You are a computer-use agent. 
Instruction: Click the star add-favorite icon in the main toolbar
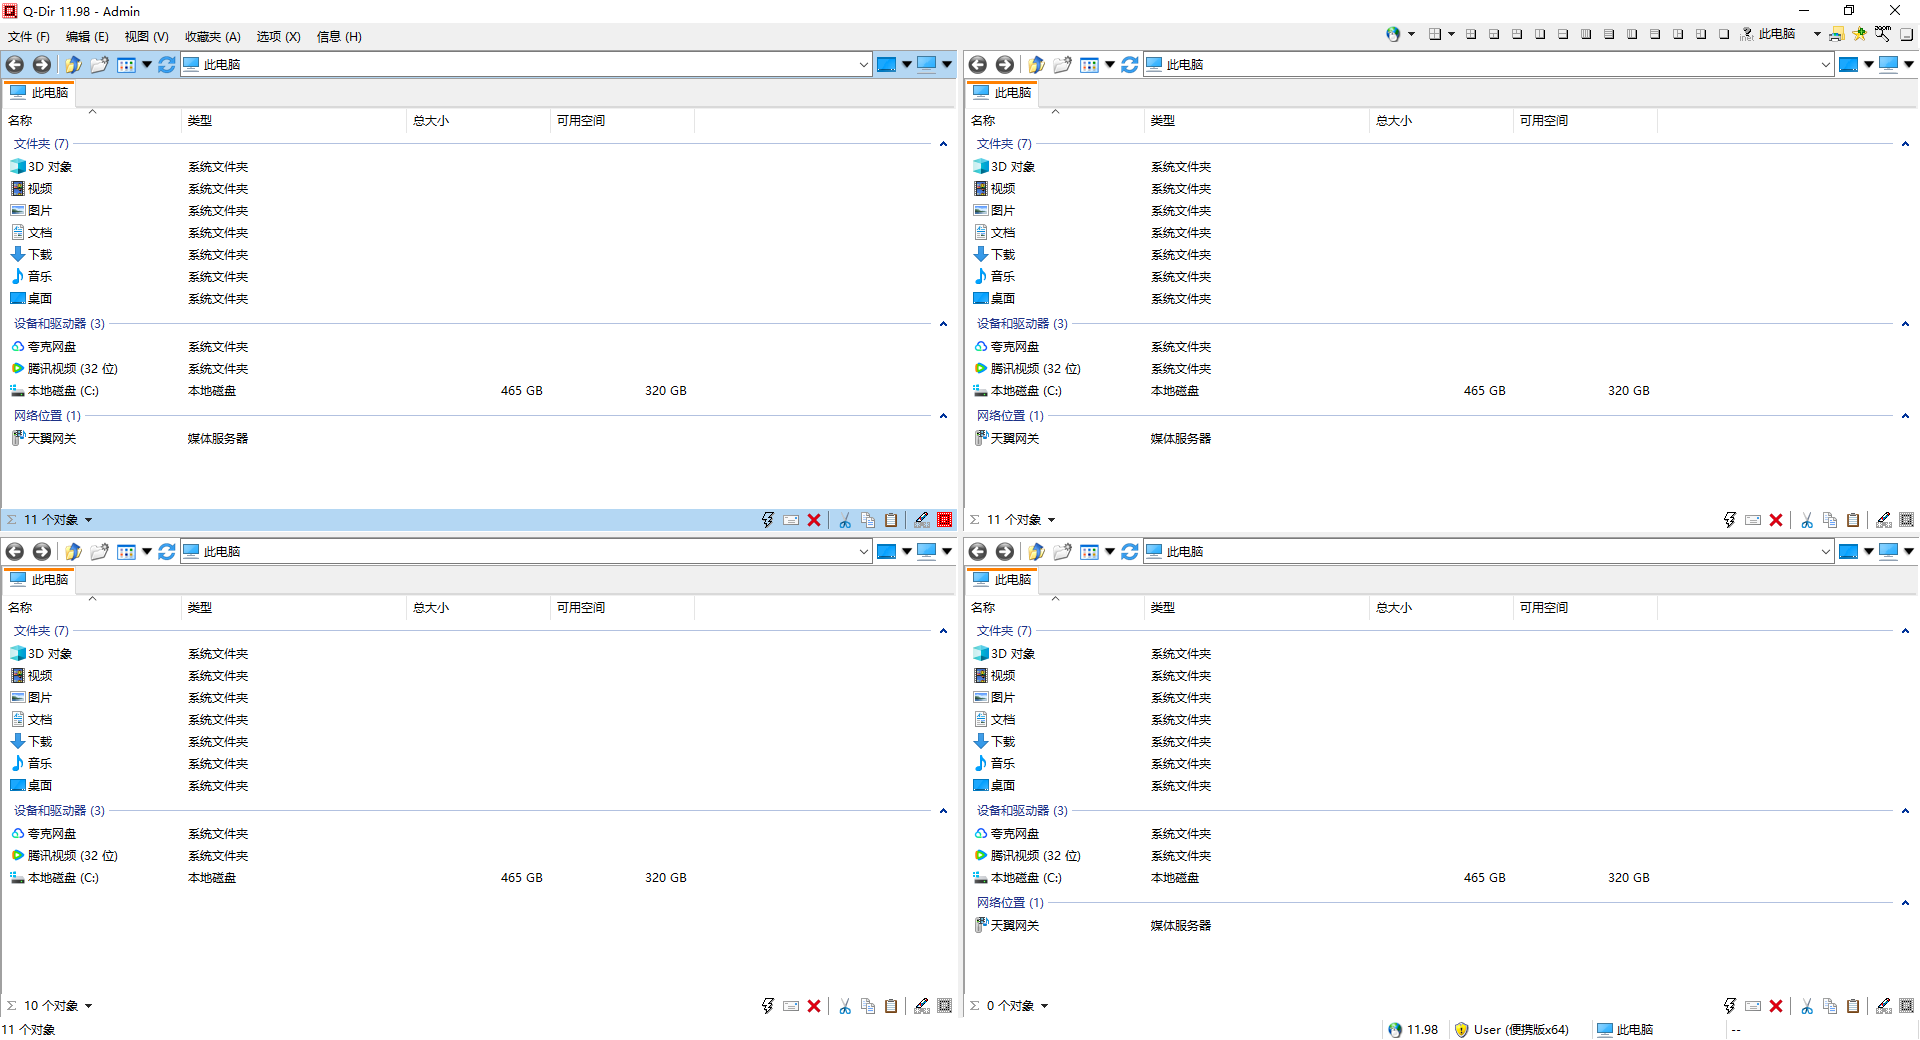tap(1859, 34)
